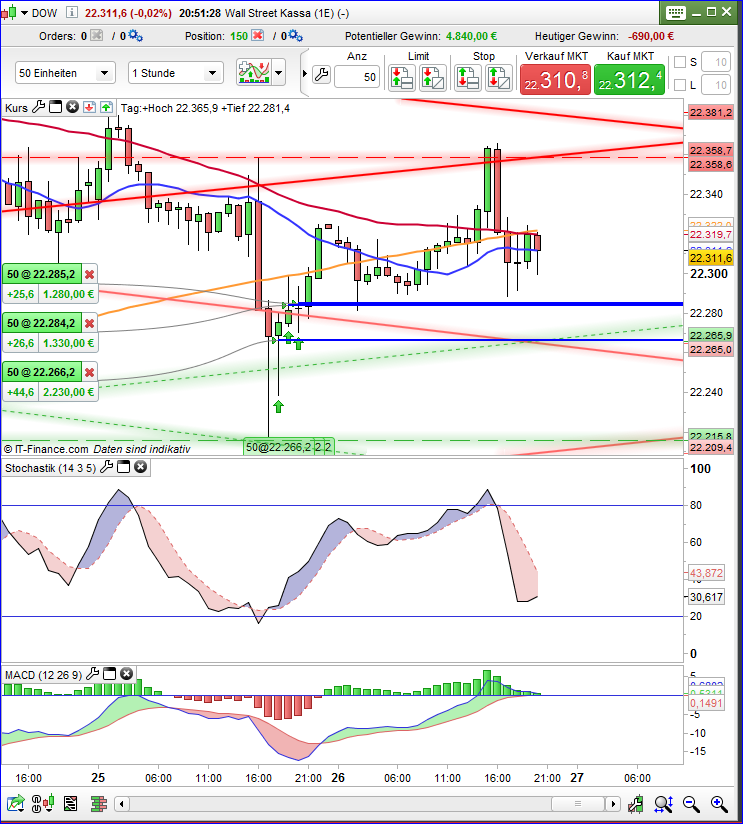743x824 pixels.
Task: Maximize the MACD panel
Action: [x=109, y=674]
